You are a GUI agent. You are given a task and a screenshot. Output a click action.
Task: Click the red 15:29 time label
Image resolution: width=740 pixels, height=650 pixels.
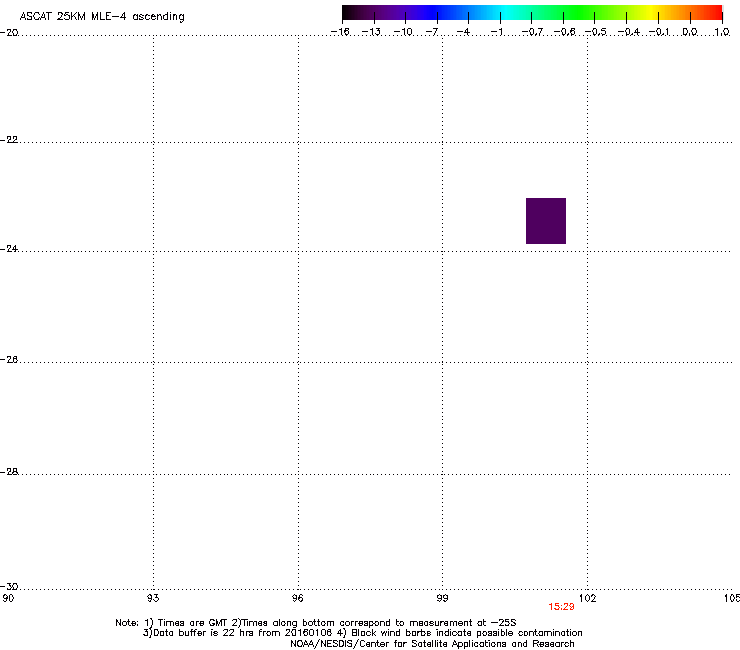point(561,607)
